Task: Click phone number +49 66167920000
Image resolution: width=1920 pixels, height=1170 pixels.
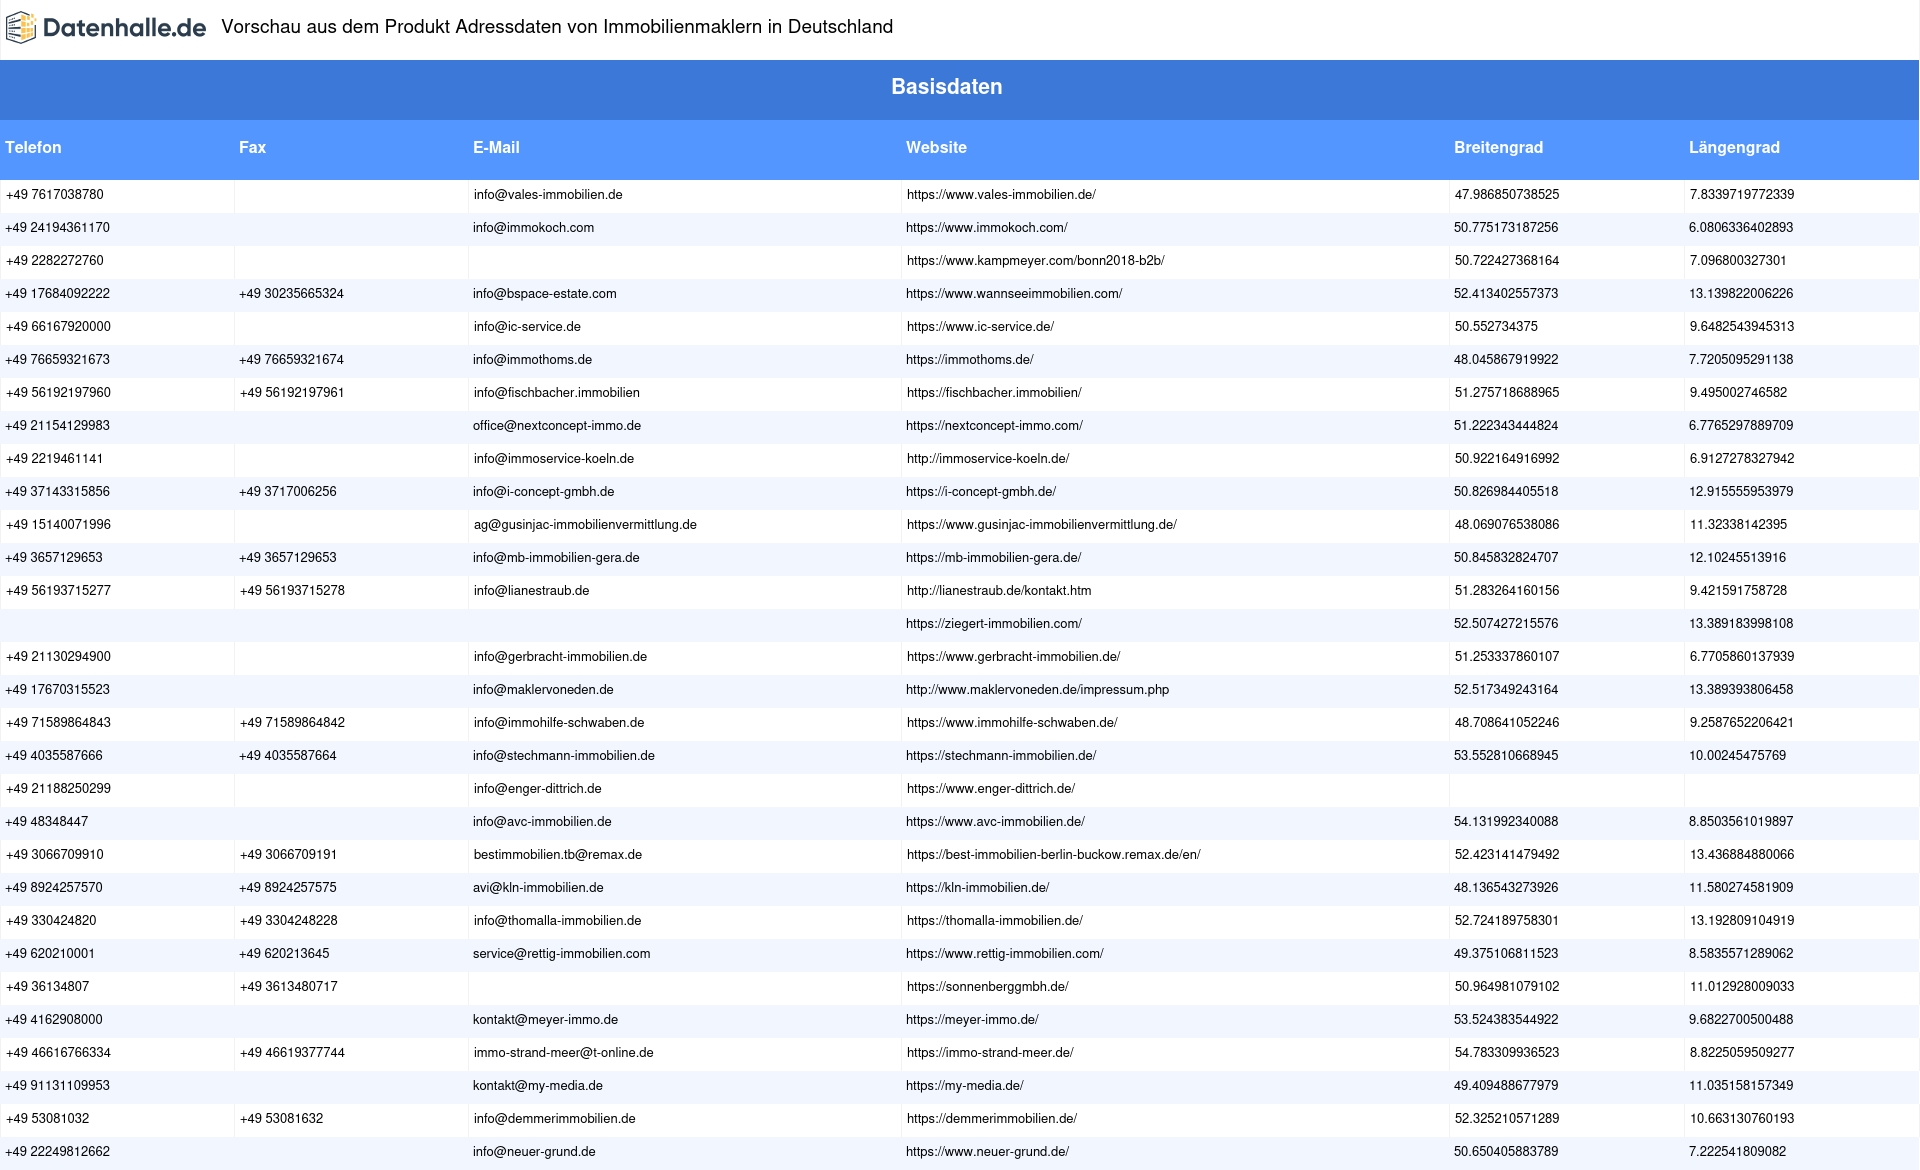Action: click(58, 327)
